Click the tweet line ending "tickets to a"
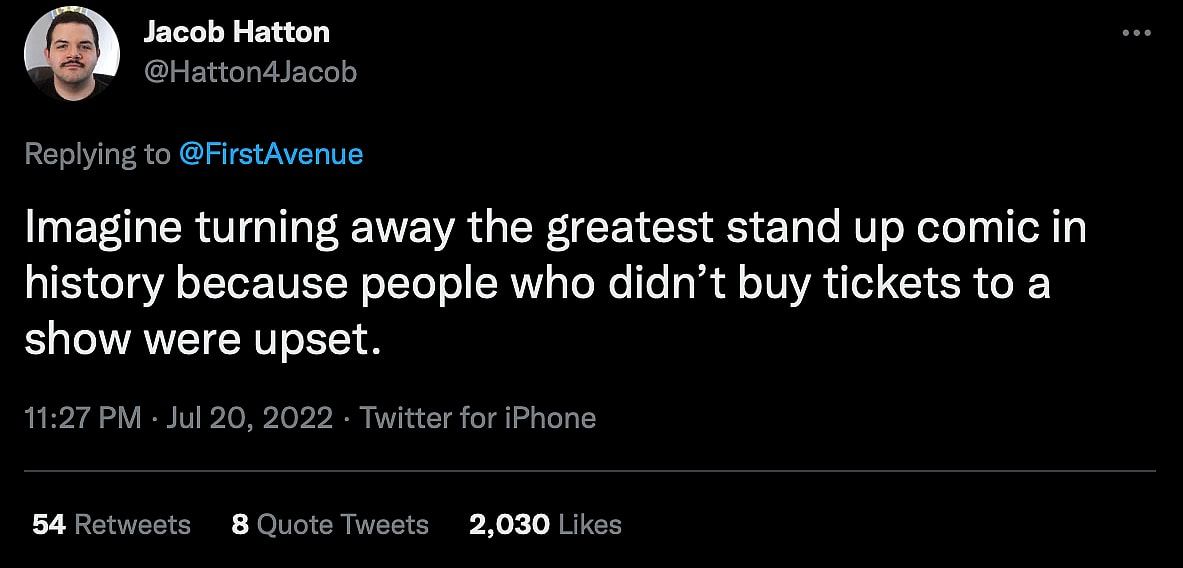1183x568 pixels. pos(537,285)
